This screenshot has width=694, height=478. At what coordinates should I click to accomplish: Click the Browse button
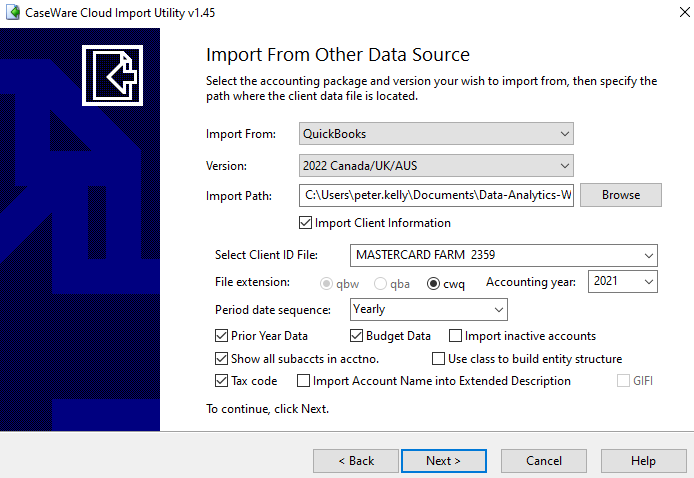(x=620, y=195)
